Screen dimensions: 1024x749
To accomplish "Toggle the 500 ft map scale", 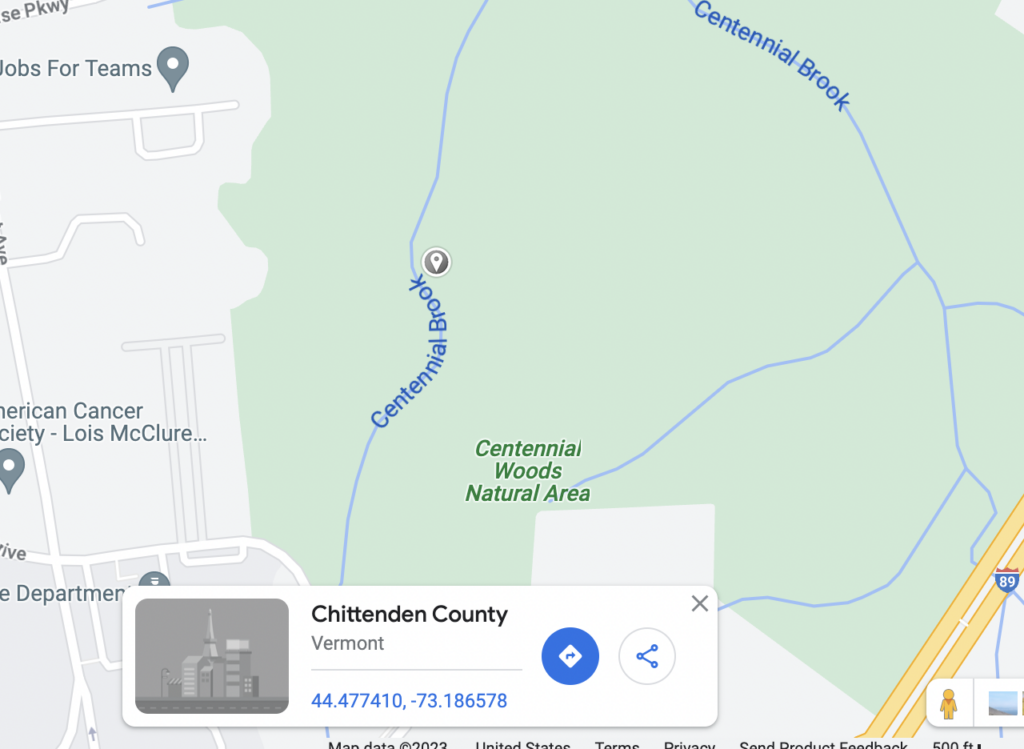I will (x=957, y=744).
